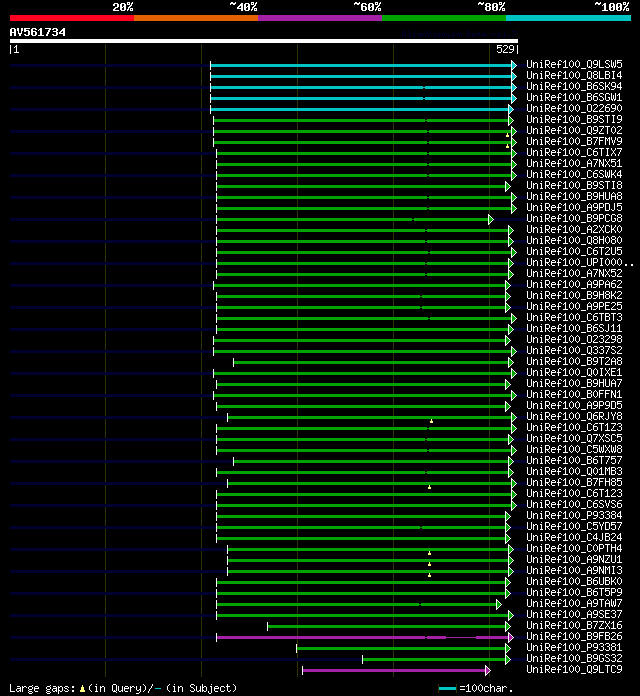
Task: Select UniRef100_B9GS32 label
Action: point(574,658)
